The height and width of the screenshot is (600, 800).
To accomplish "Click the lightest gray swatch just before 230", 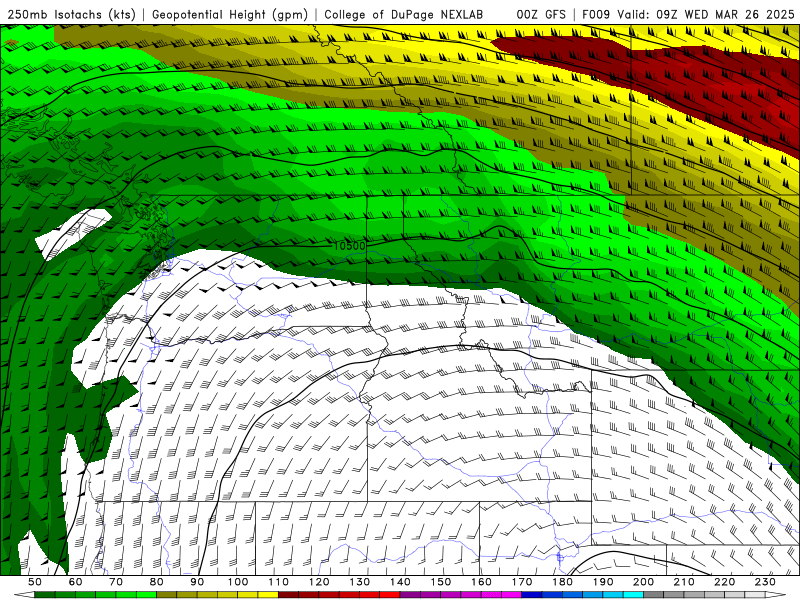I will [x=755, y=595].
